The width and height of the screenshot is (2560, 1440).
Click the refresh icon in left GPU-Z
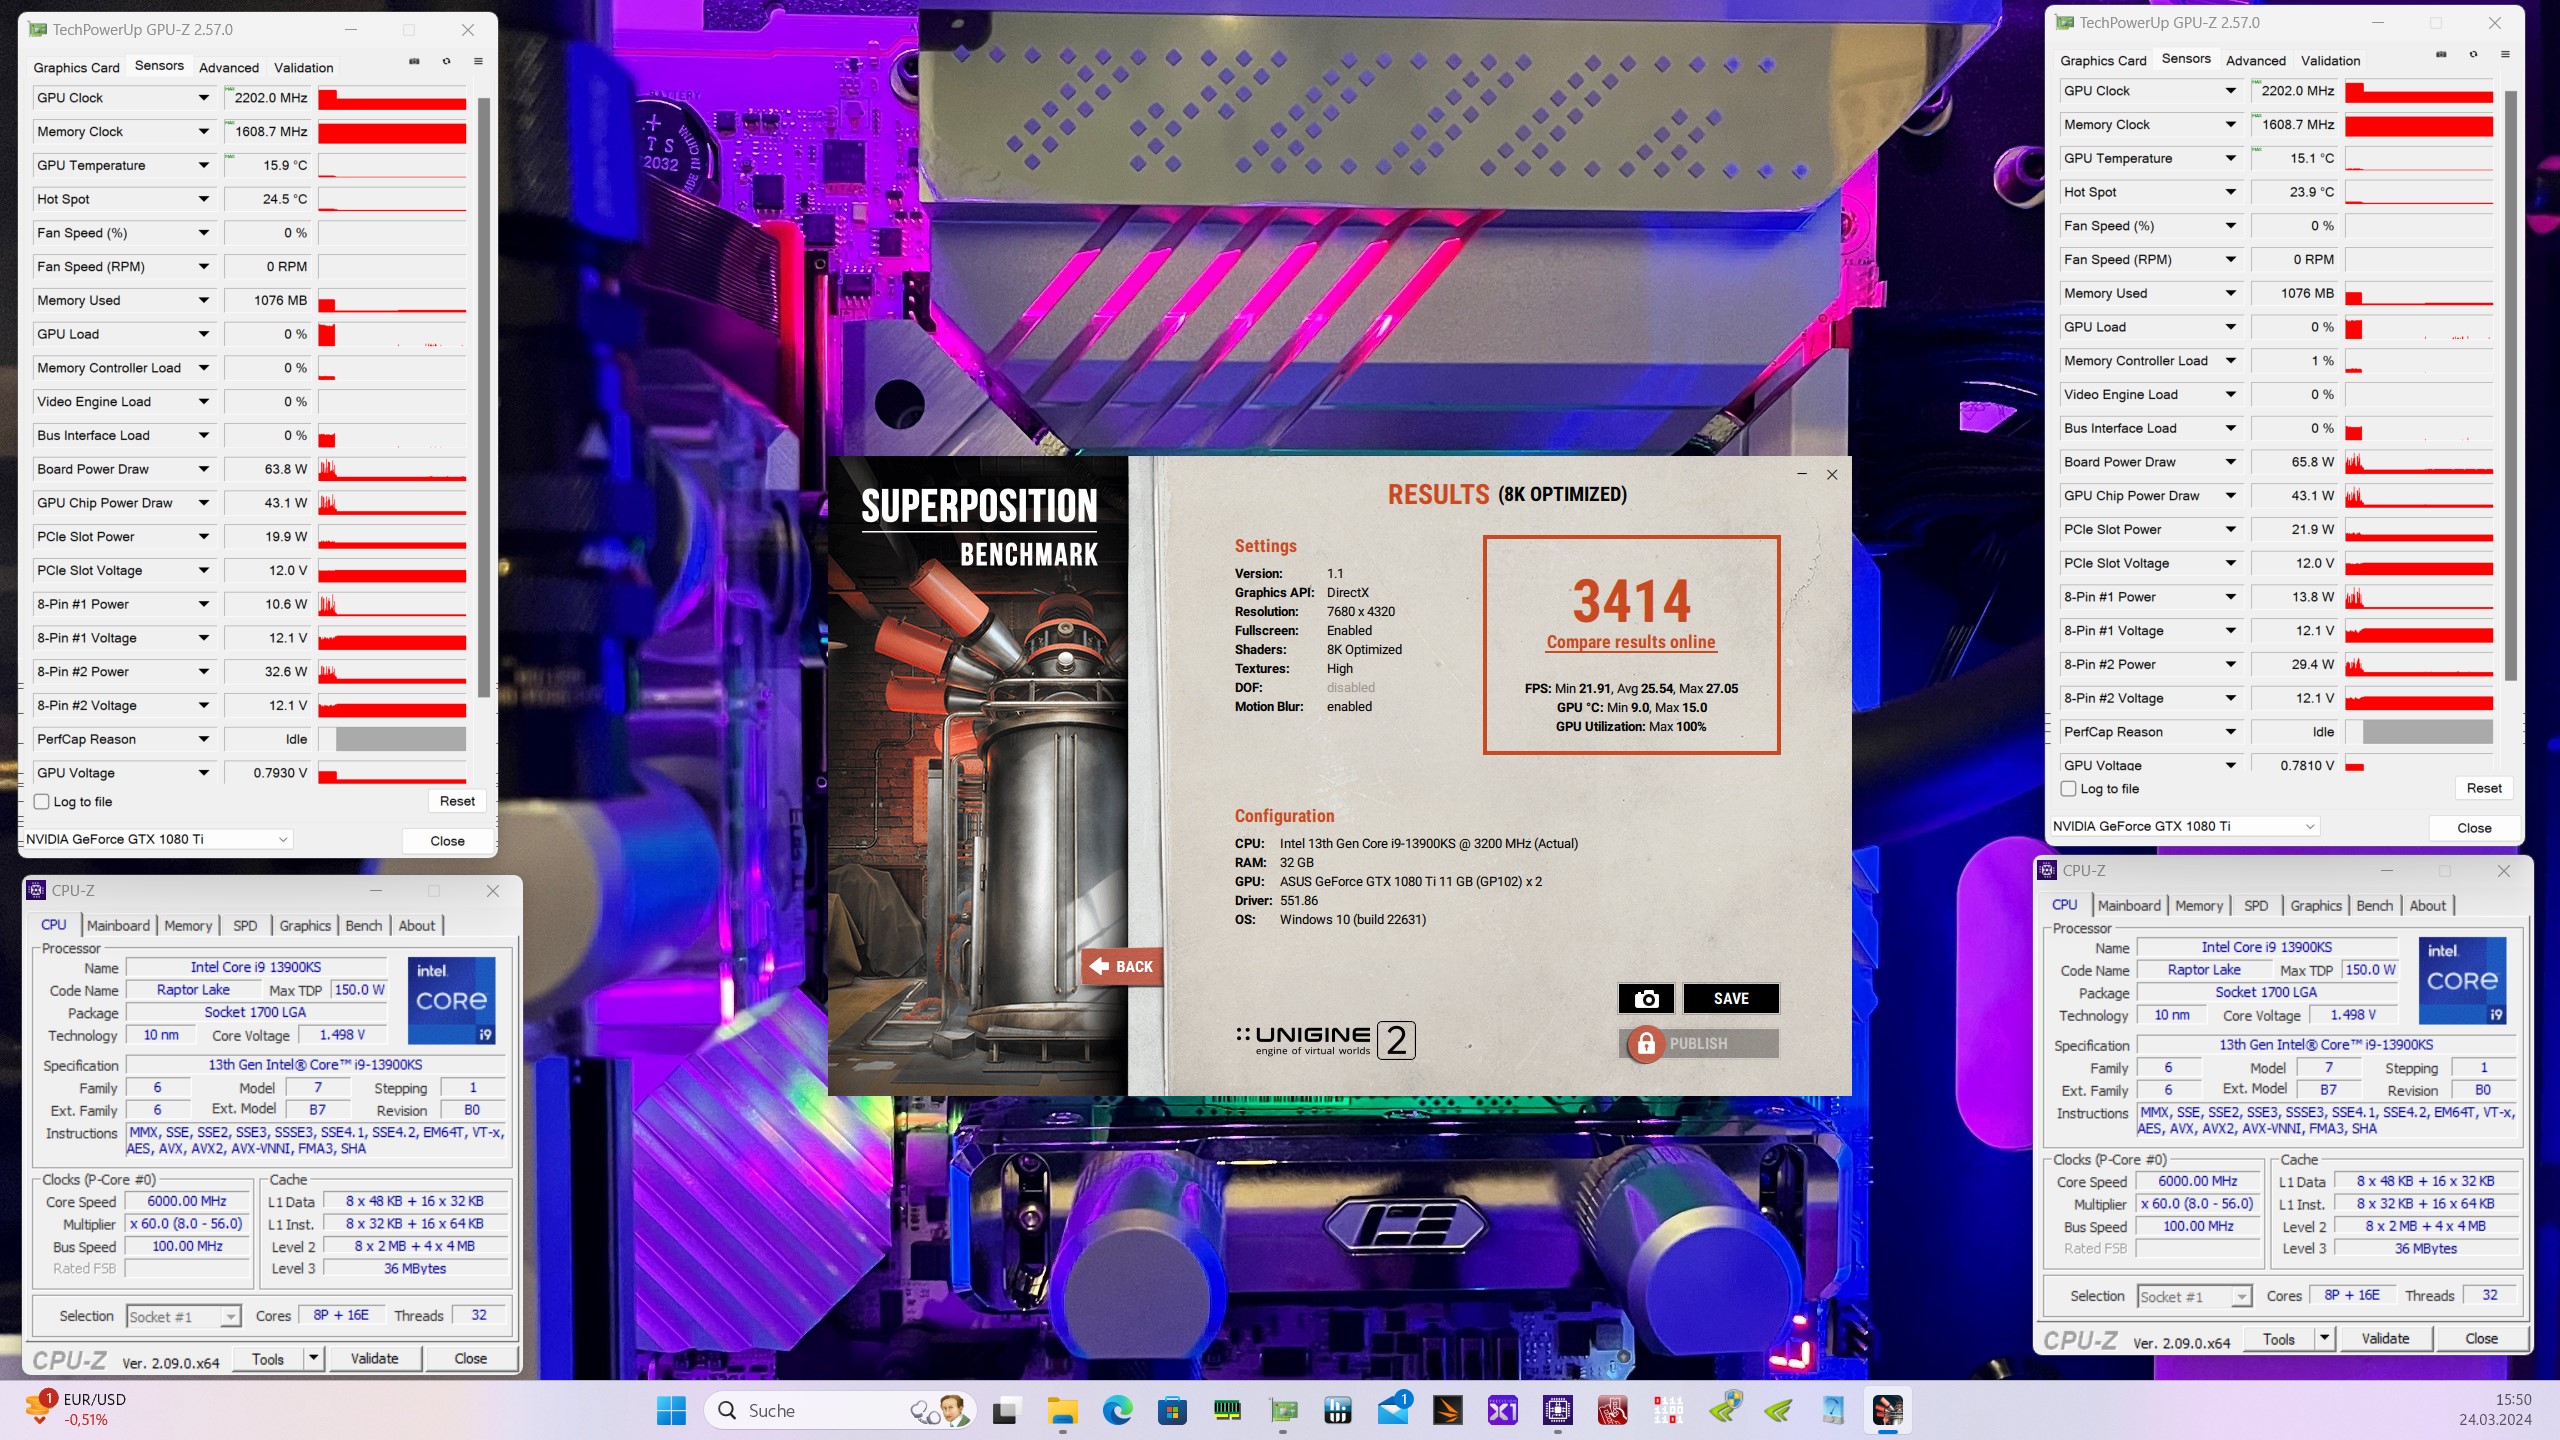[x=446, y=62]
